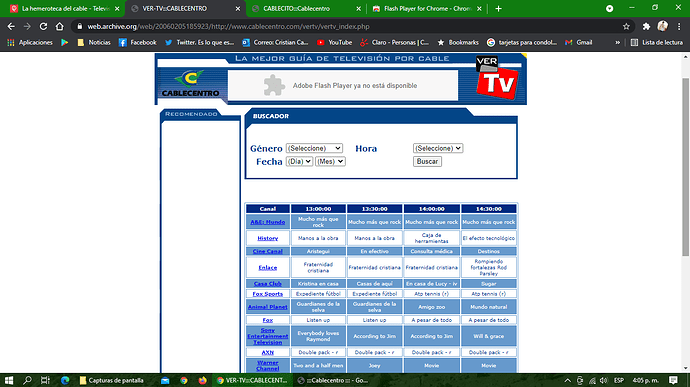
Task: Click the address bar URL
Action: (228, 26)
